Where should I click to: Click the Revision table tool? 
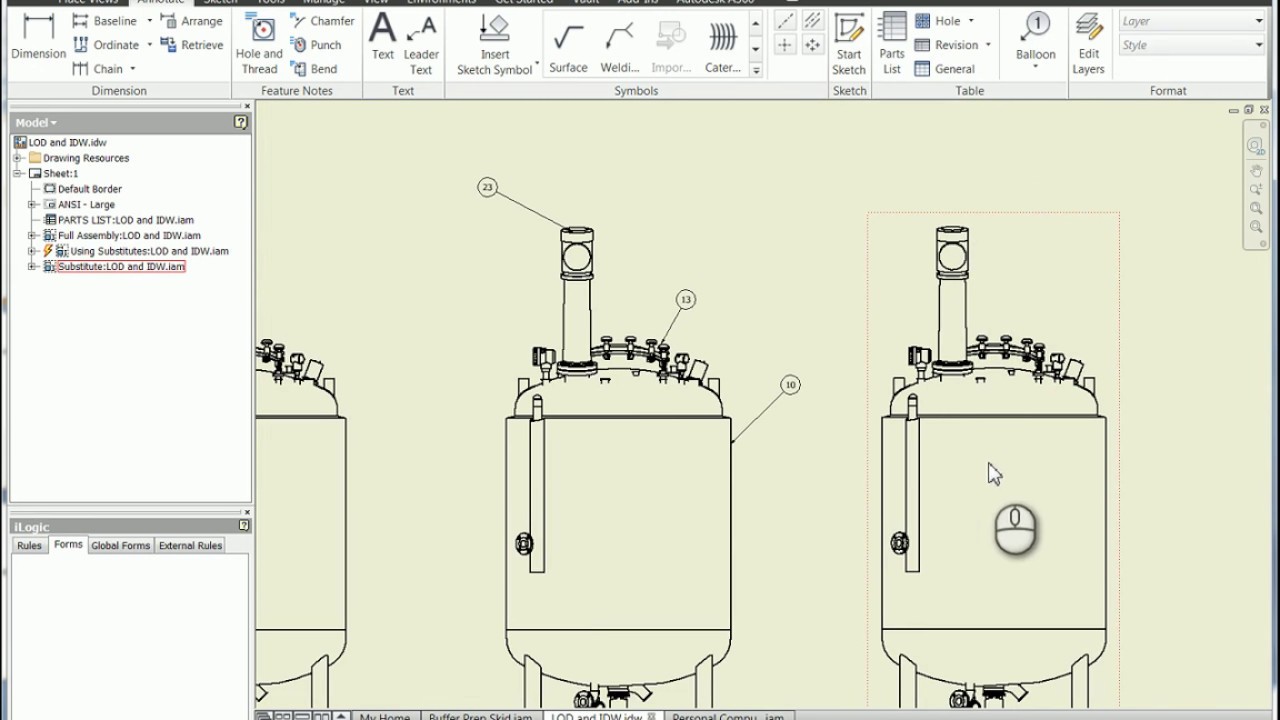click(947, 45)
